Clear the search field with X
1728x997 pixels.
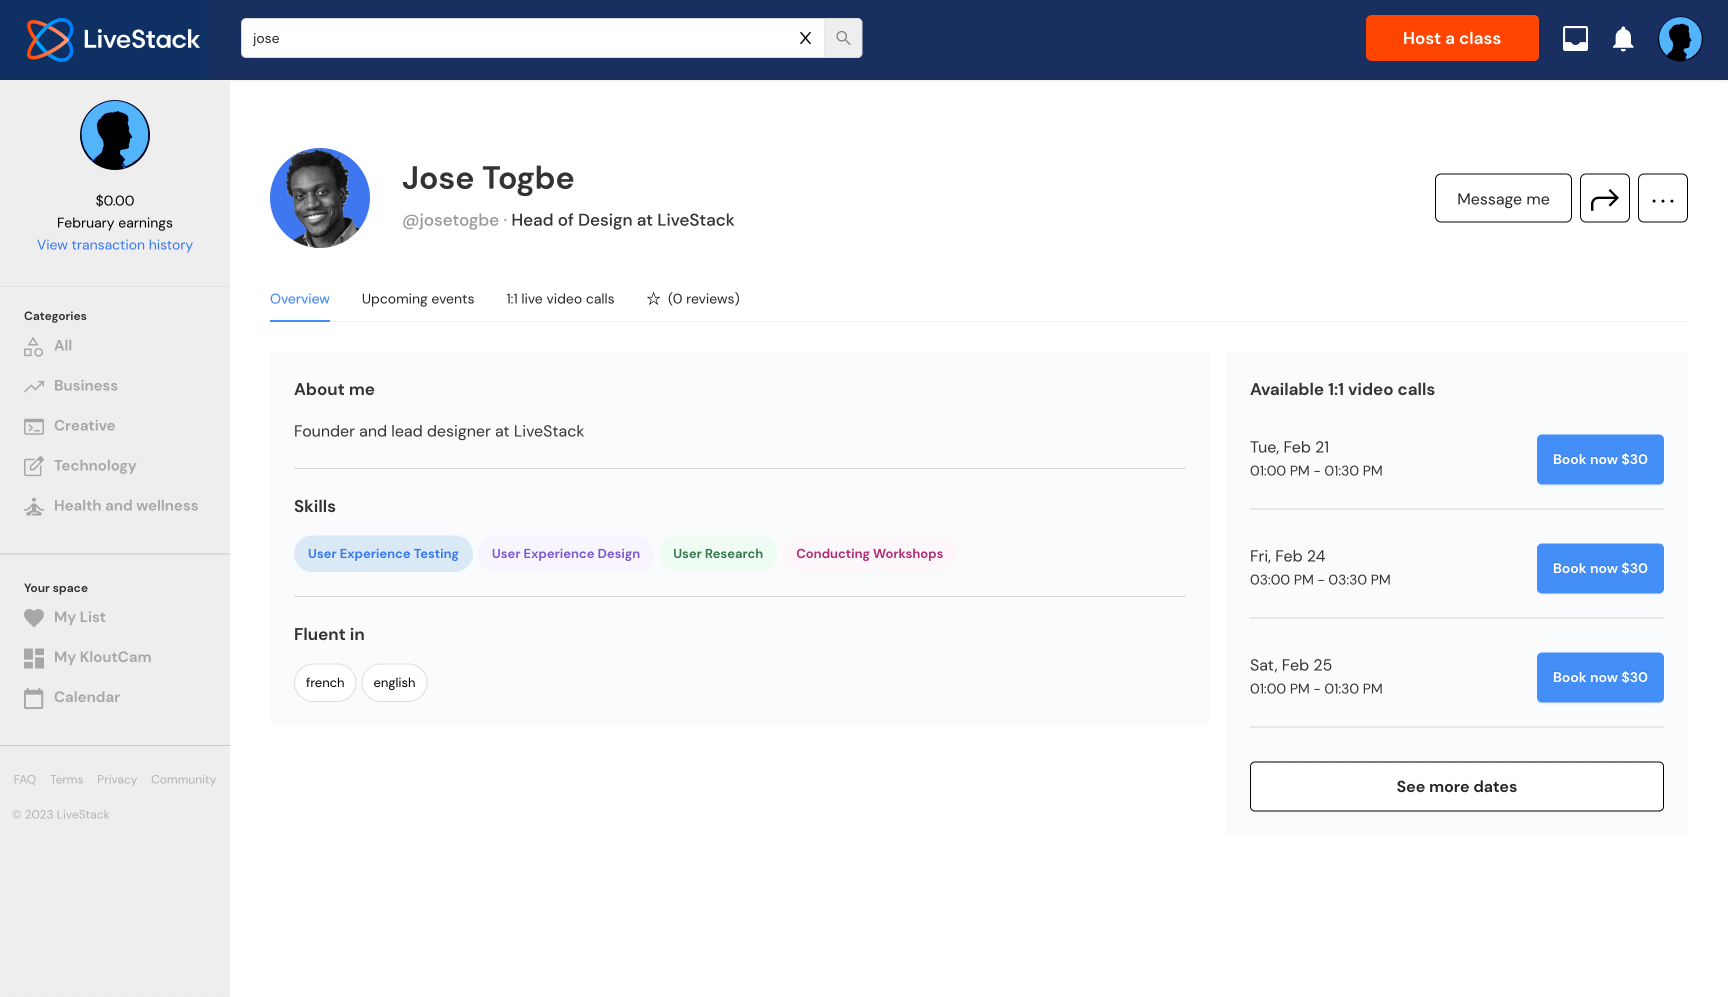(x=805, y=38)
